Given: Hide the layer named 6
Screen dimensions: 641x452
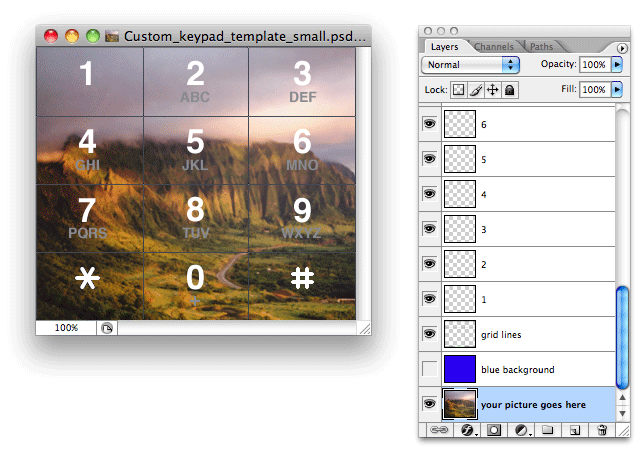Looking at the screenshot, I should (430, 123).
